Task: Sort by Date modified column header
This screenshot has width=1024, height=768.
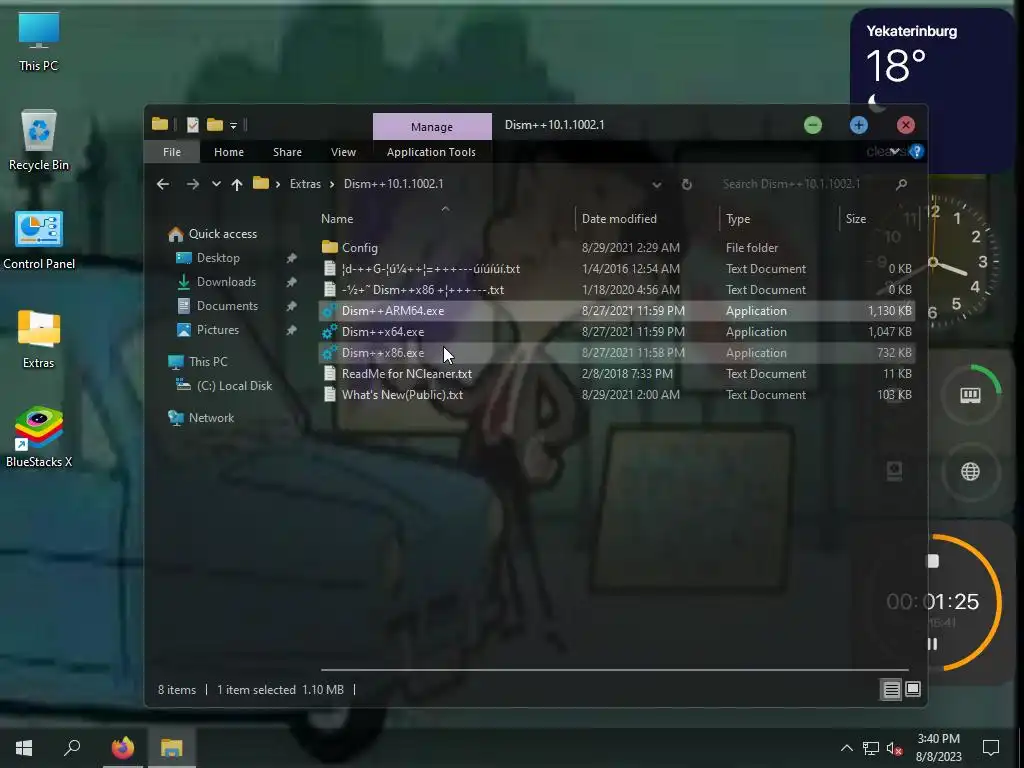Action: coord(619,219)
